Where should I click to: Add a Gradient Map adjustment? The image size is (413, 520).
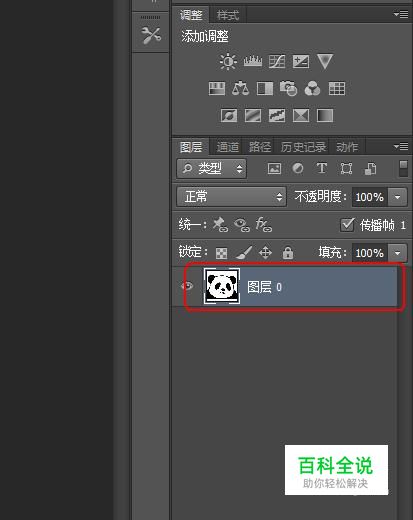click(x=325, y=116)
